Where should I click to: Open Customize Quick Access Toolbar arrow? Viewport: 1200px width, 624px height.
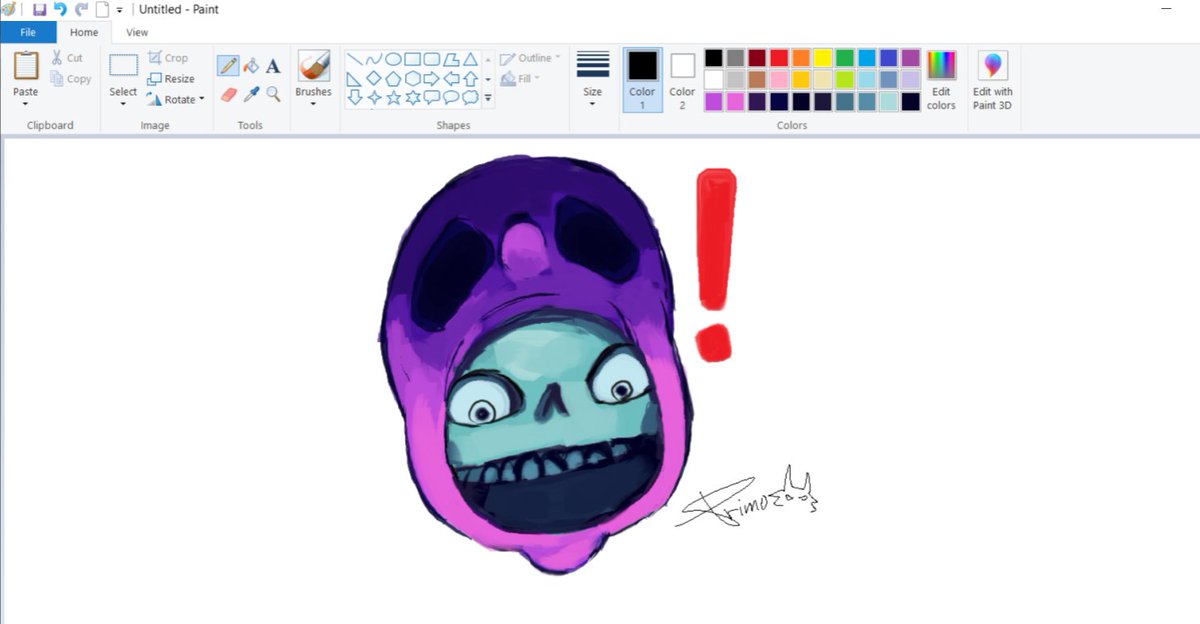tap(120, 10)
